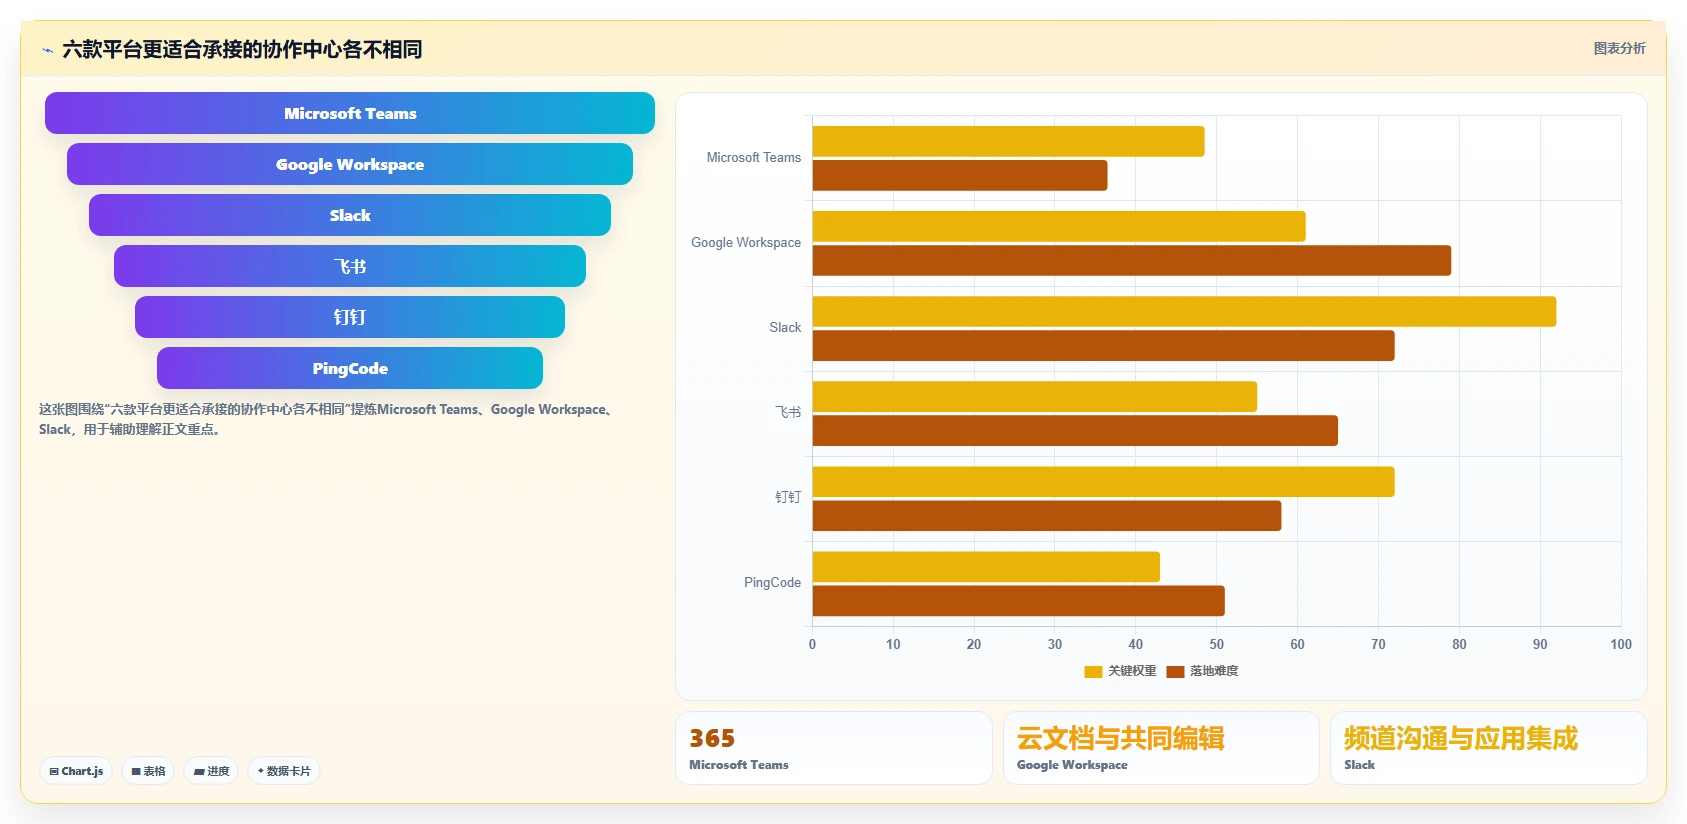Click the chart y-axis label Microsoft Teams
The height and width of the screenshot is (824, 1687).
pos(754,158)
